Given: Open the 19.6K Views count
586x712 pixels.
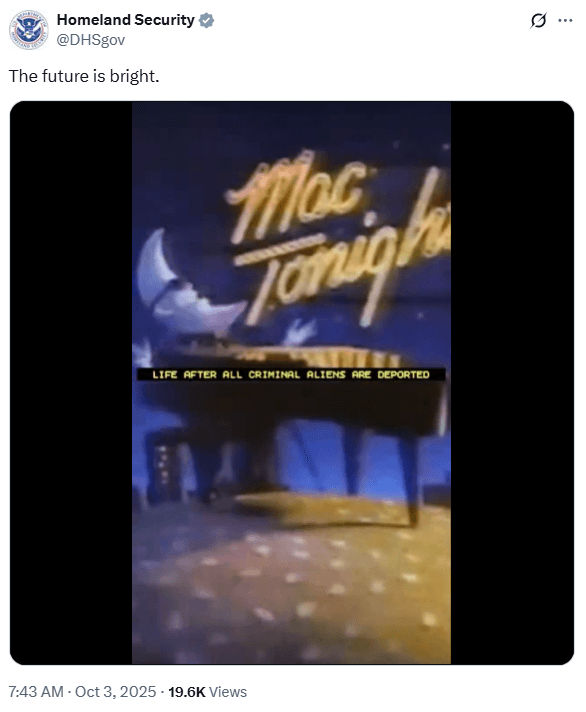Looking at the screenshot, I should pos(207,692).
